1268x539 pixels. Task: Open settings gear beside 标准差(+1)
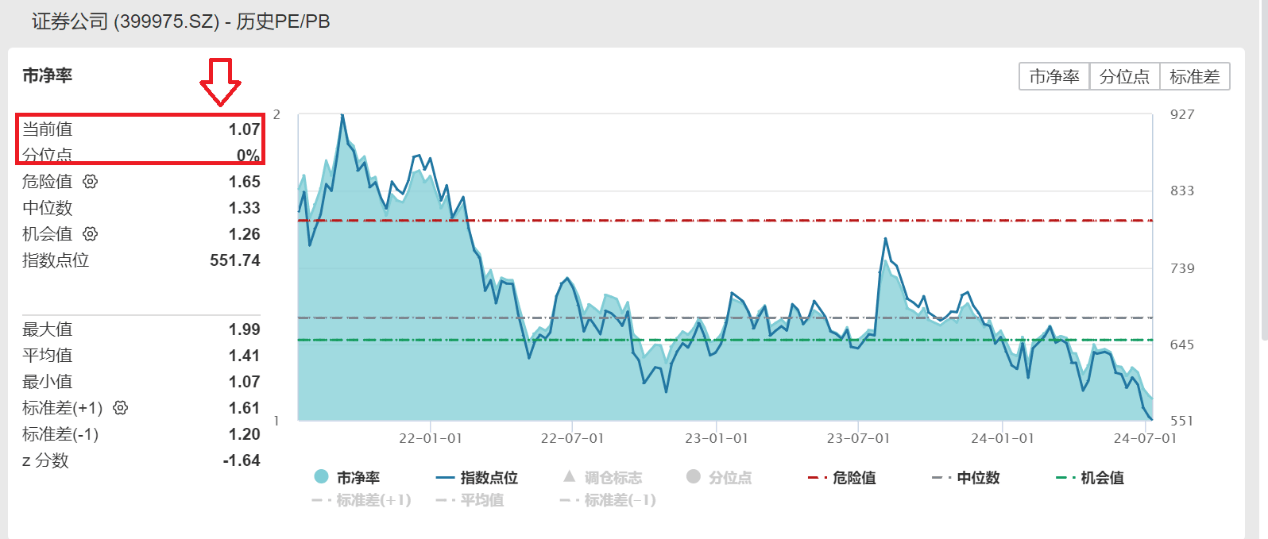pyautogui.click(x=121, y=408)
